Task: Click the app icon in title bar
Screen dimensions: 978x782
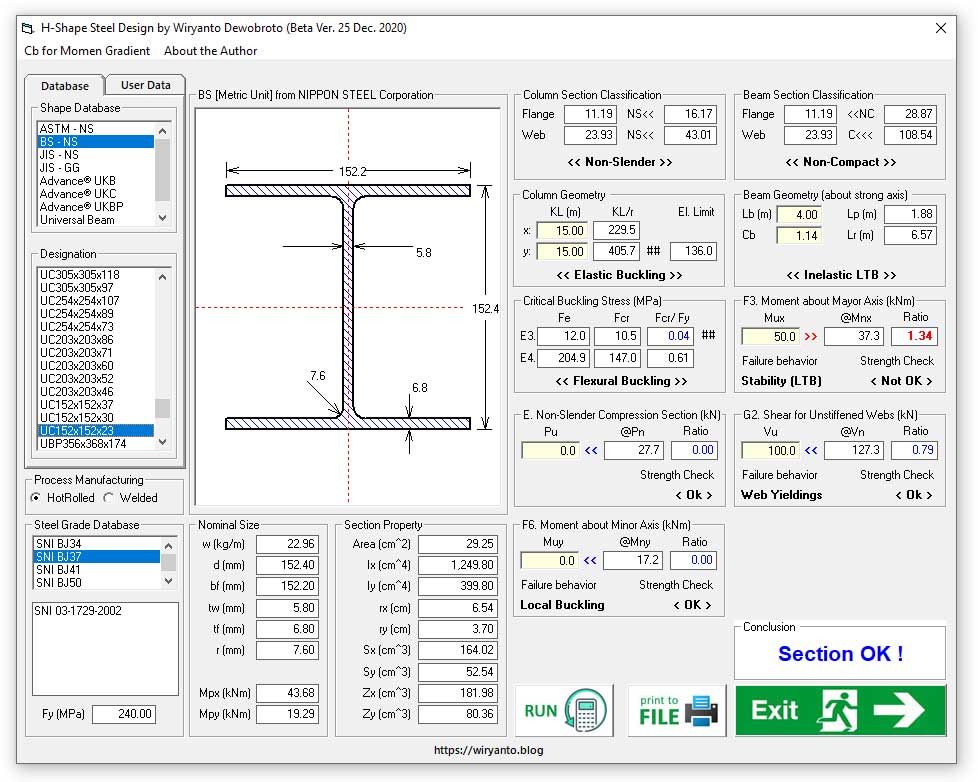Action: click(x=29, y=28)
